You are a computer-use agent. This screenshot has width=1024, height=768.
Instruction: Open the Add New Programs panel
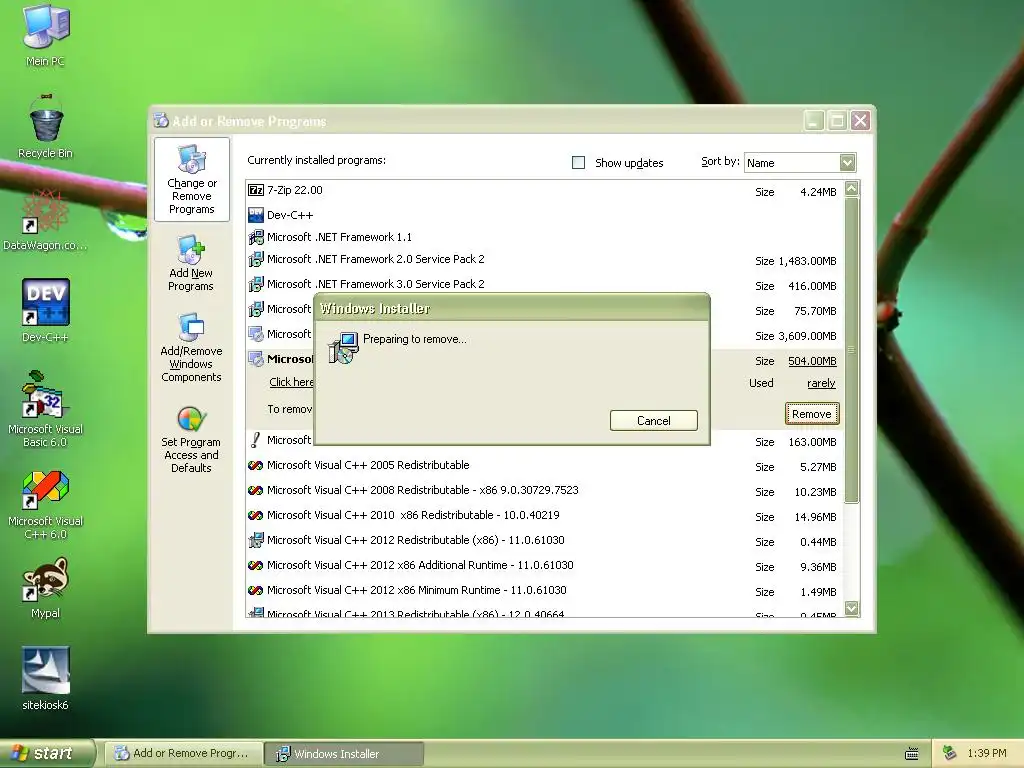click(191, 263)
